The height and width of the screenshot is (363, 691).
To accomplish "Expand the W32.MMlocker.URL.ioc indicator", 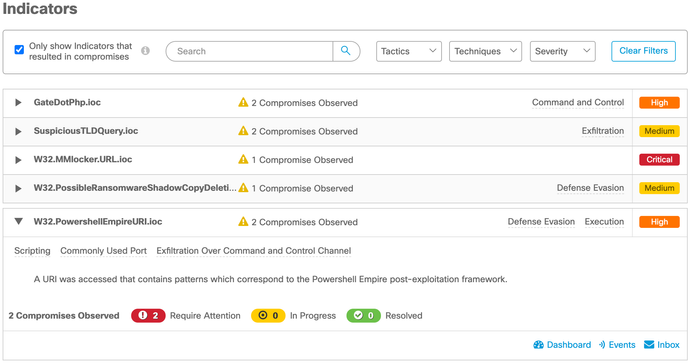I will (x=18, y=160).
